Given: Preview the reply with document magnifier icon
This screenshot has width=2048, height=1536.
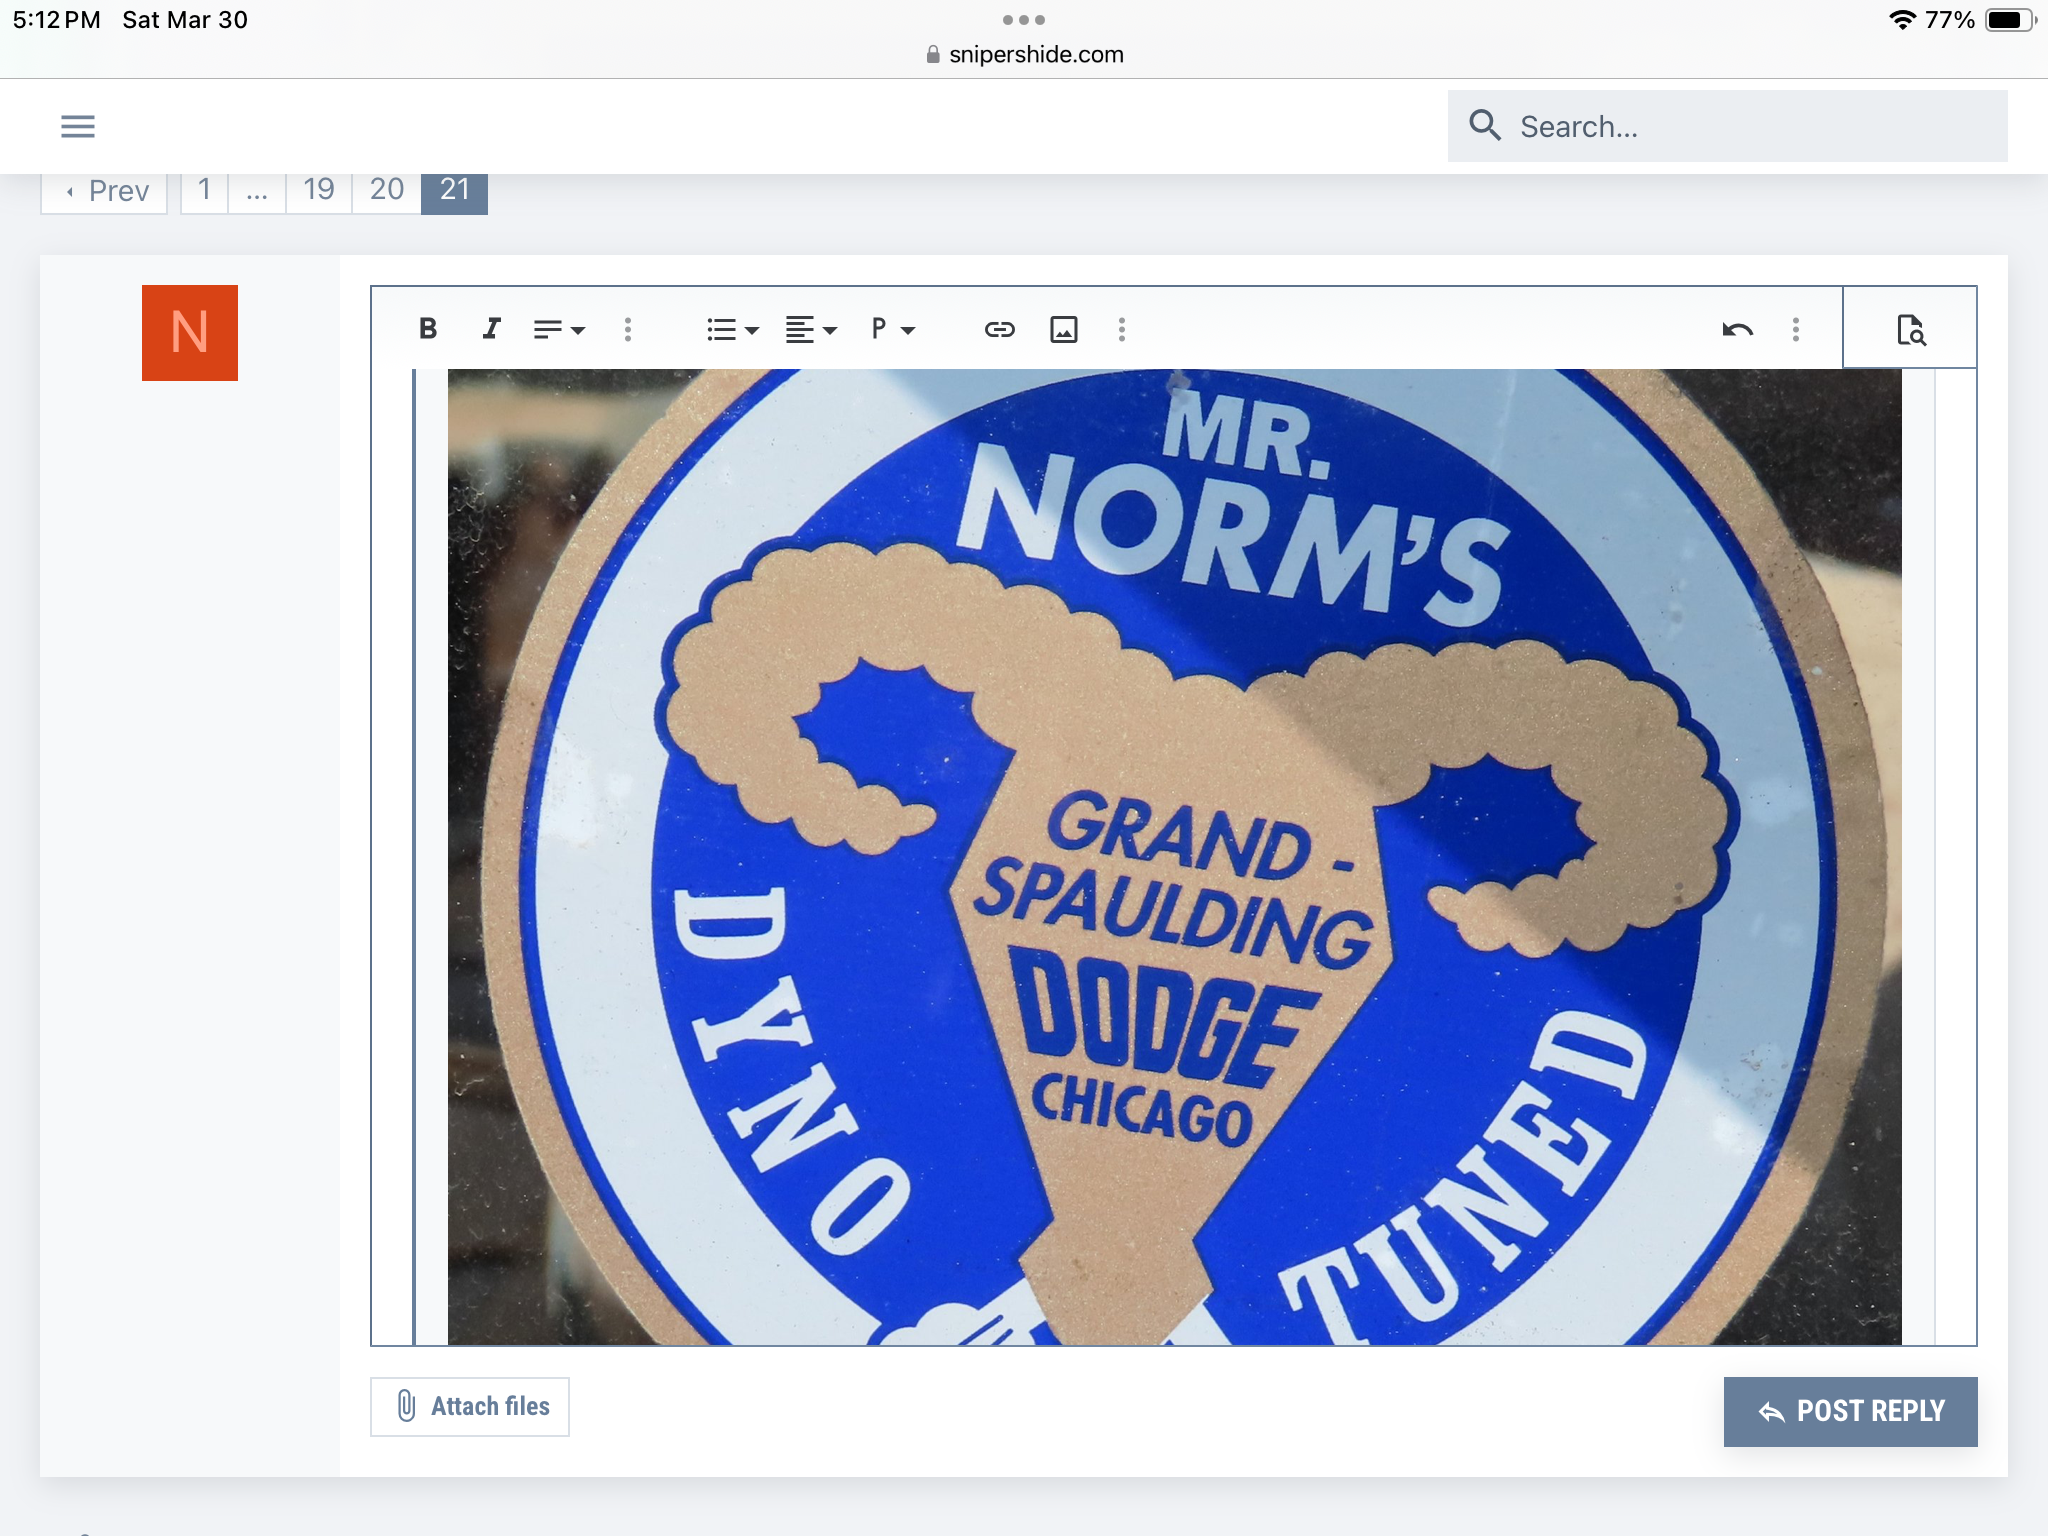Looking at the screenshot, I should pyautogui.click(x=1910, y=329).
